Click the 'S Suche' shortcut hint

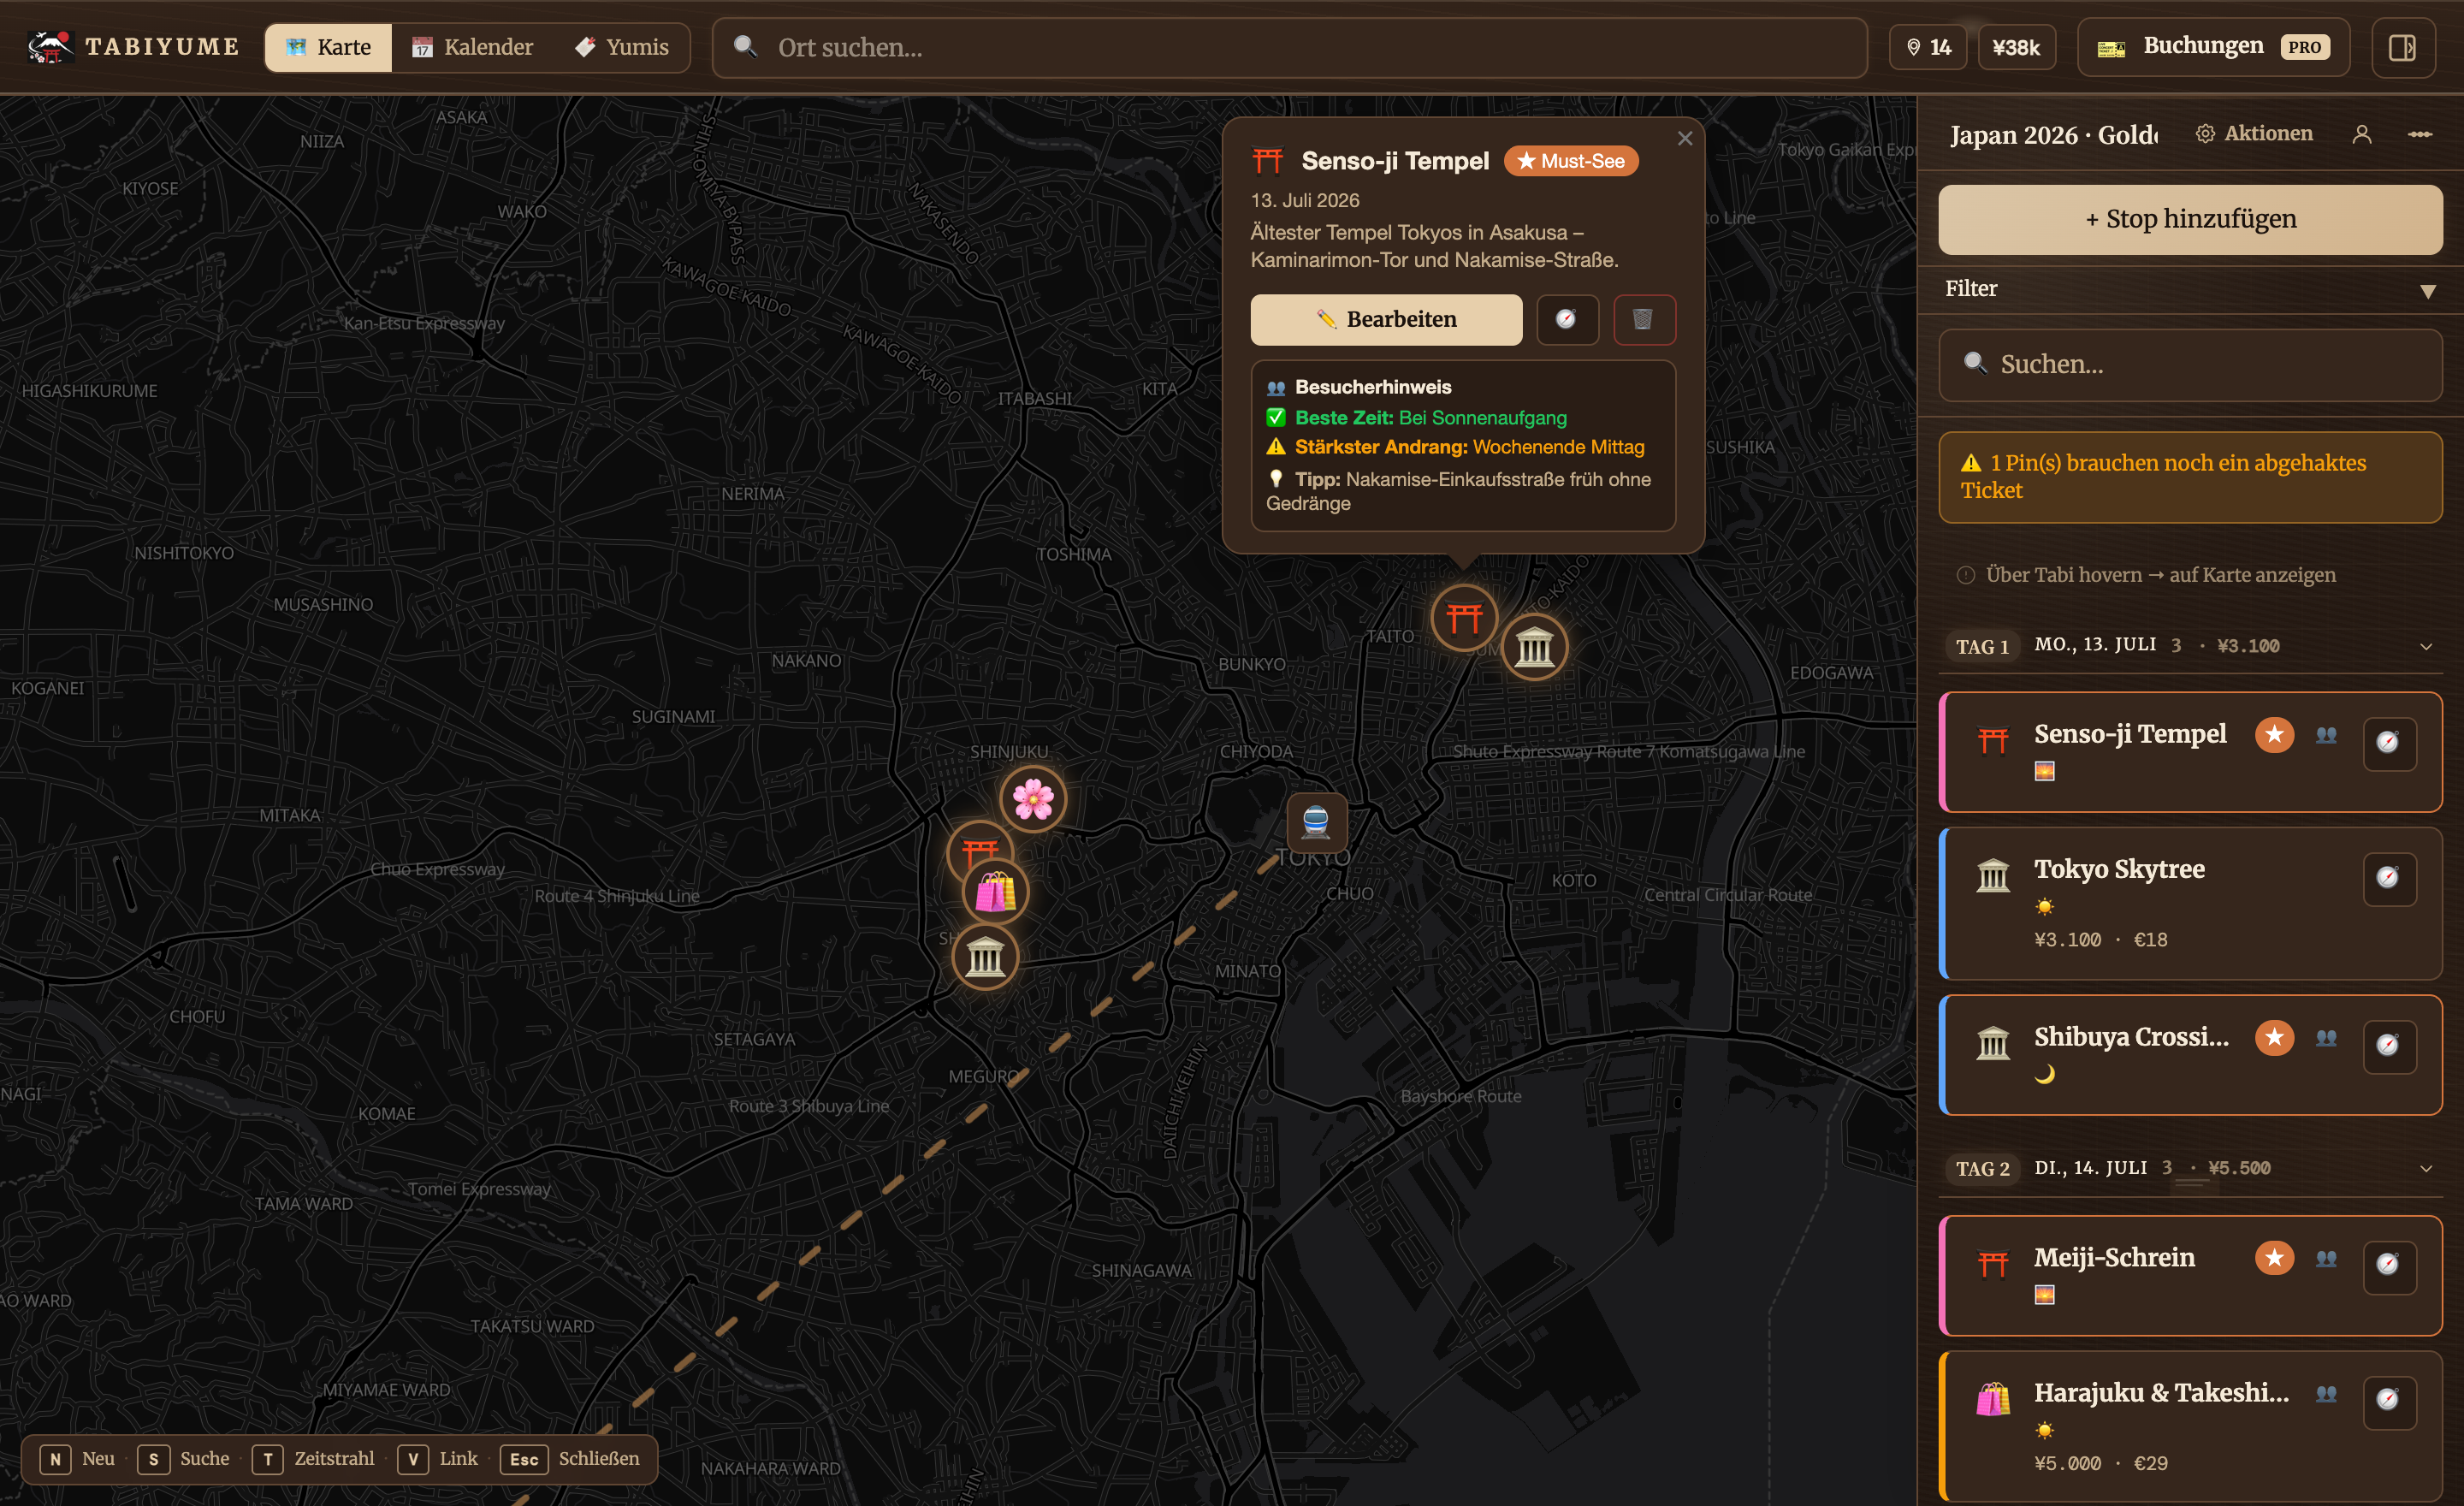pyautogui.click(x=184, y=1459)
